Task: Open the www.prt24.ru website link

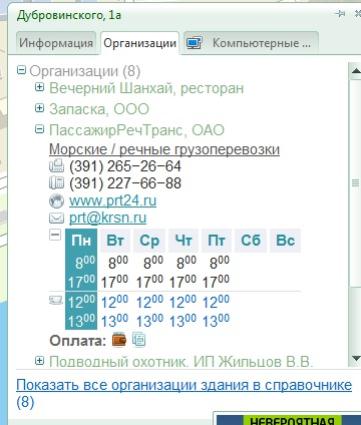Action: pyautogui.click(x=113, y=201)
